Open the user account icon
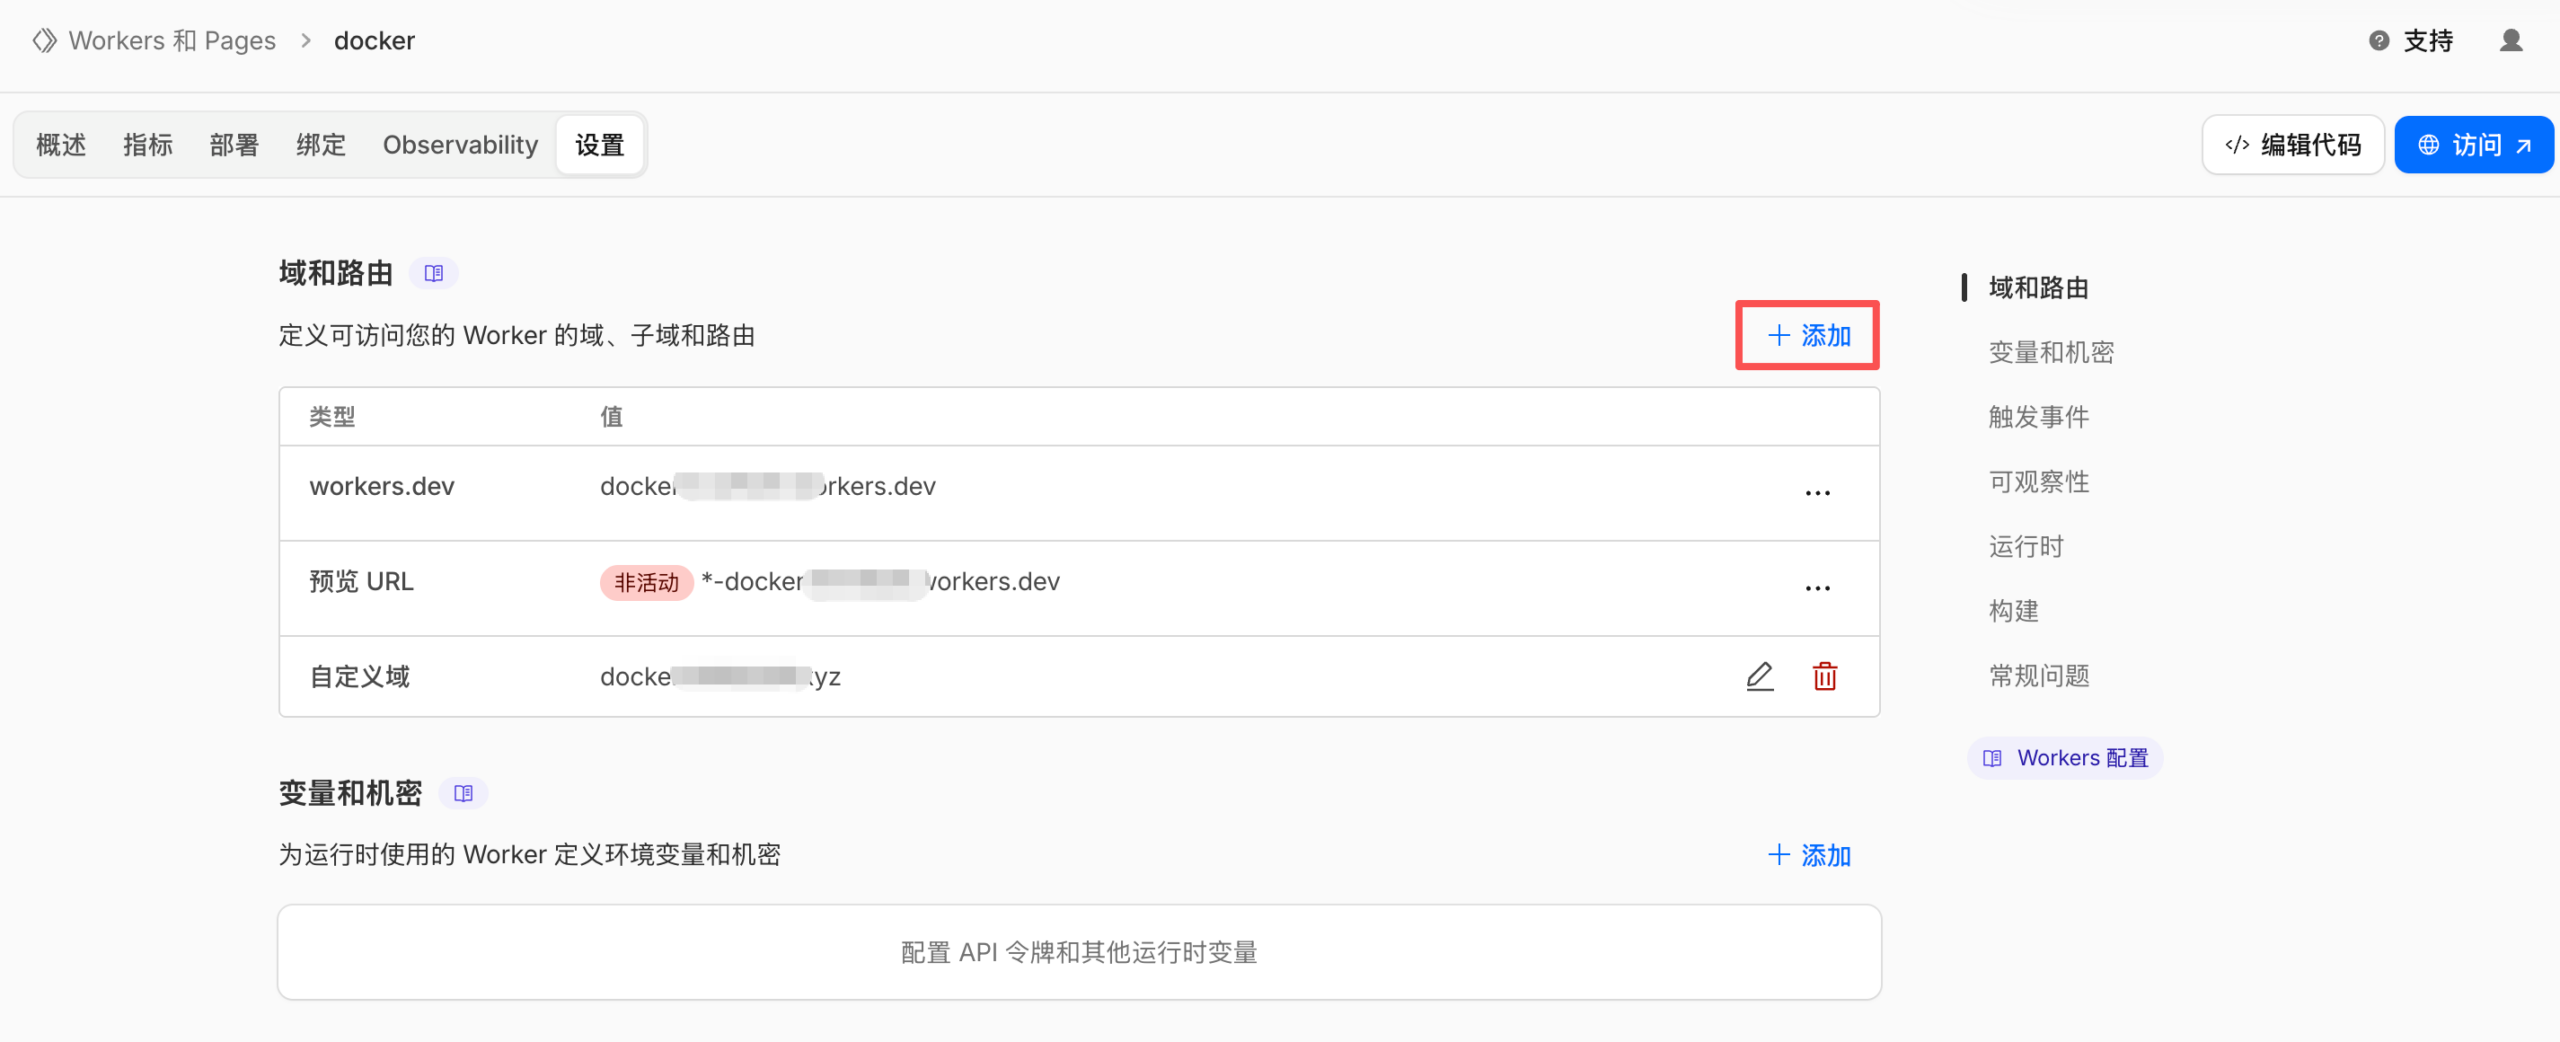The width and height of the screenshot is (2560, 1042). coord(2513,42)
